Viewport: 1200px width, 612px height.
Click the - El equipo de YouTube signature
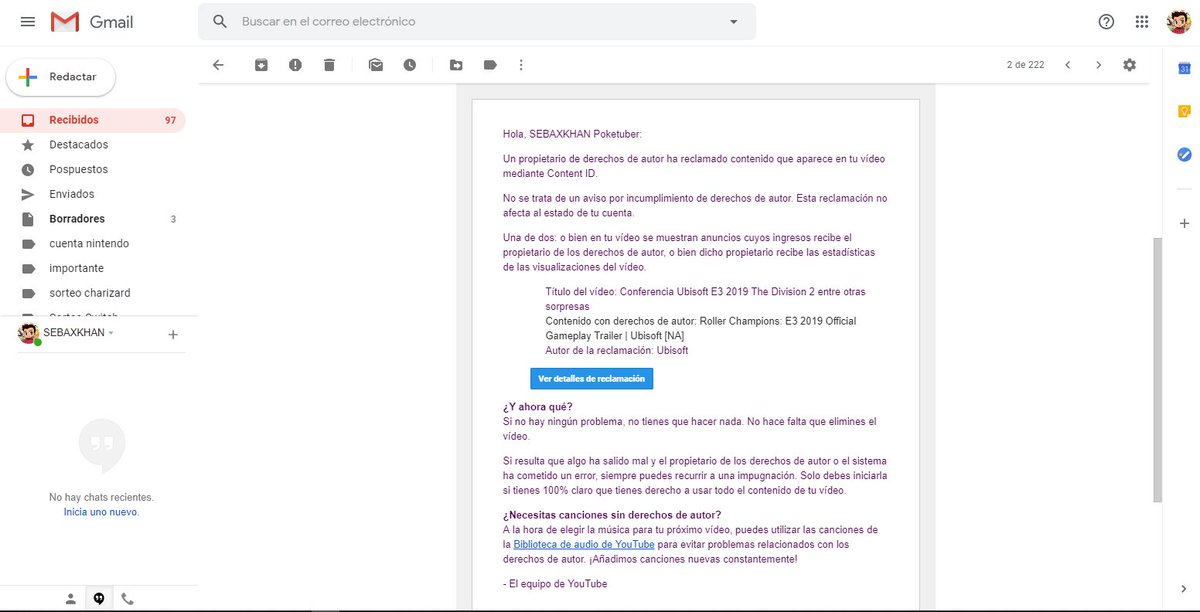pos(555,583)
